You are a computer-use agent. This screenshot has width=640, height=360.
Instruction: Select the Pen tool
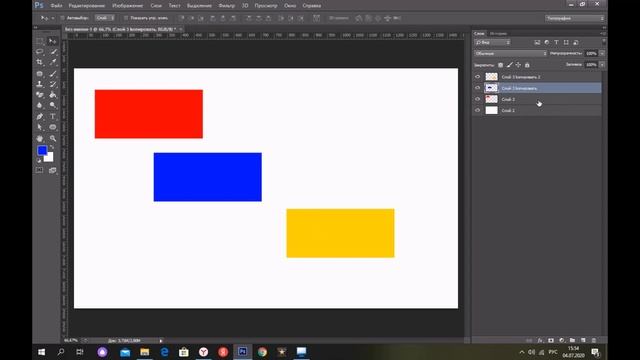[40, 117]
